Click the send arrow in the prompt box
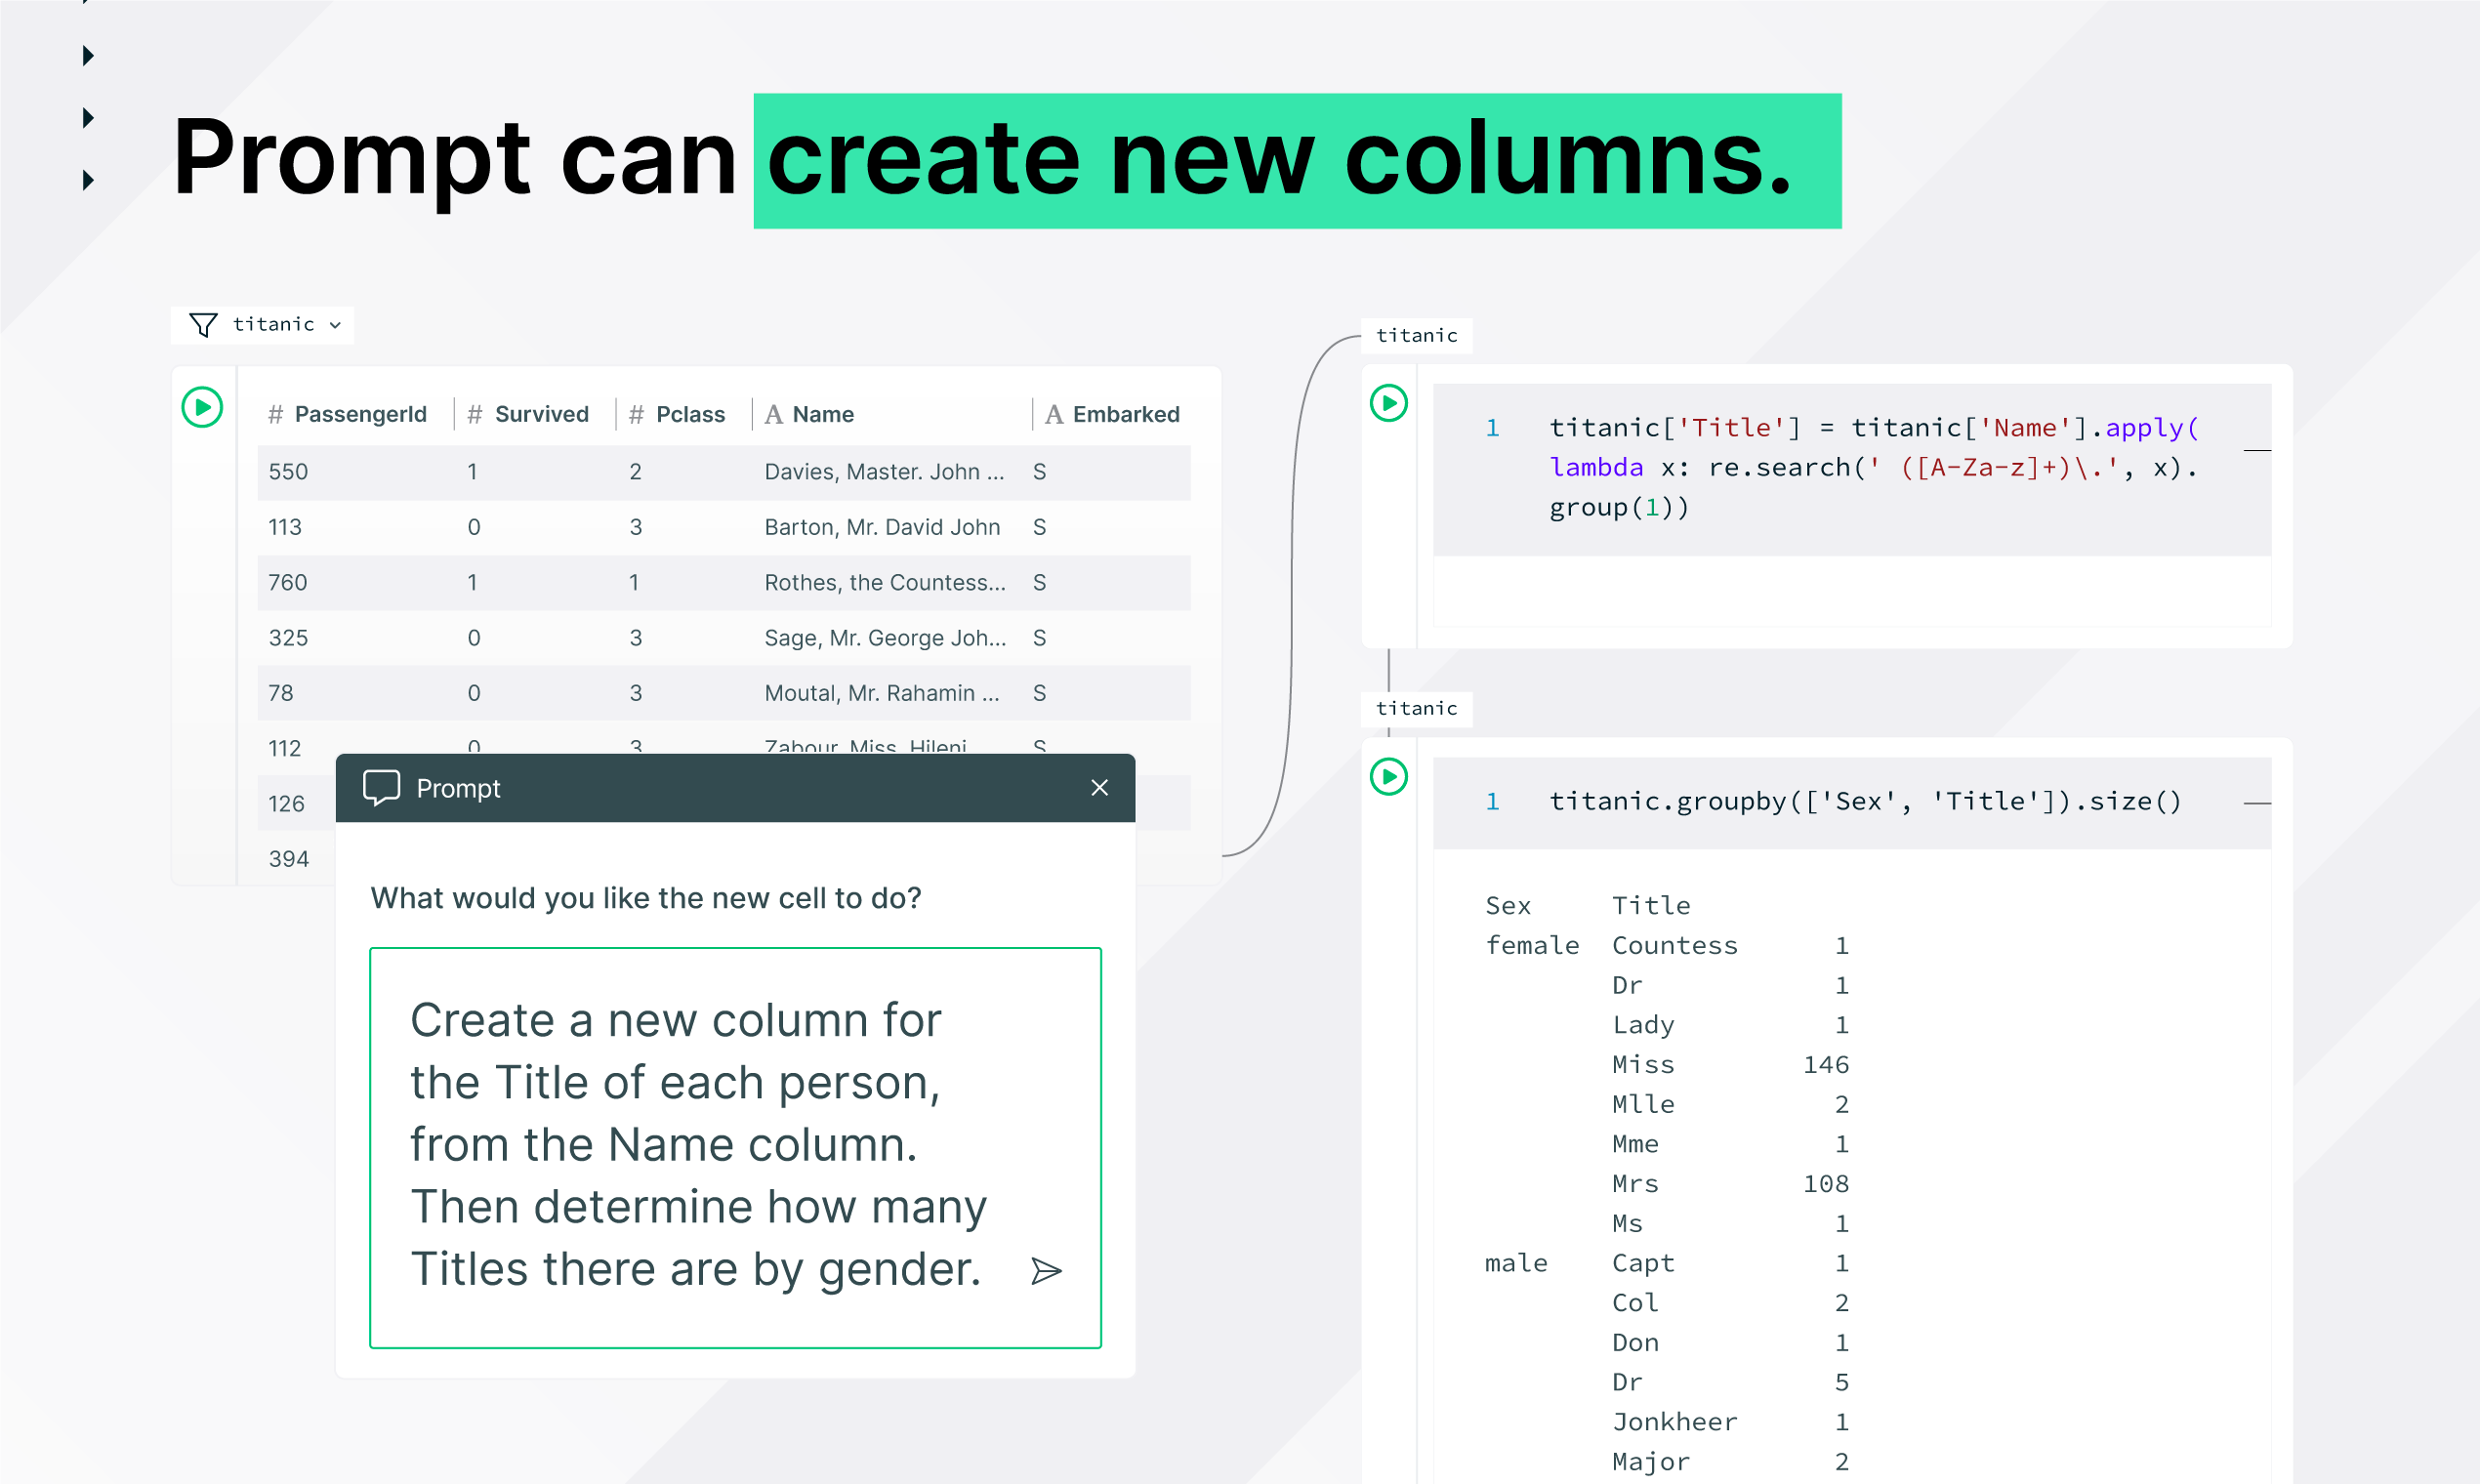Viewport: 2480px width, 1484px height. point(1046,1270)
